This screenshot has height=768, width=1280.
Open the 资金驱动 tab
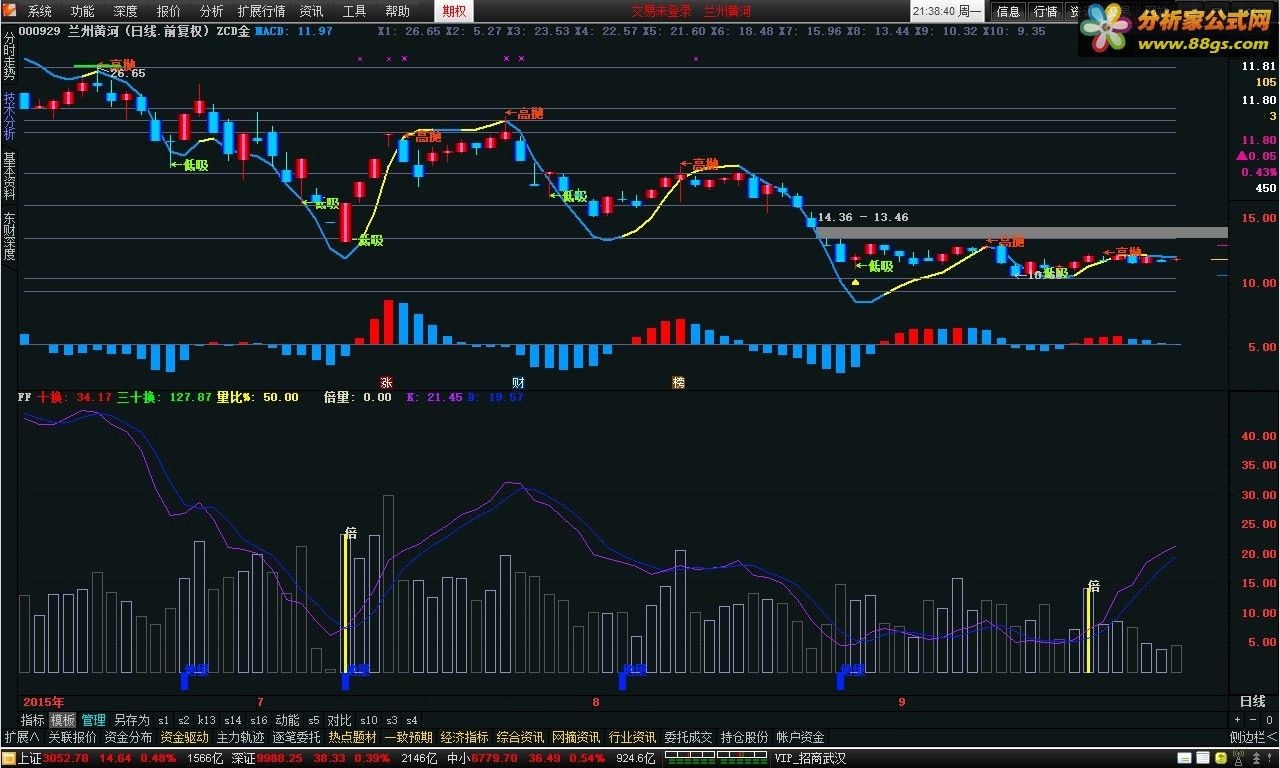coord(184,737)
